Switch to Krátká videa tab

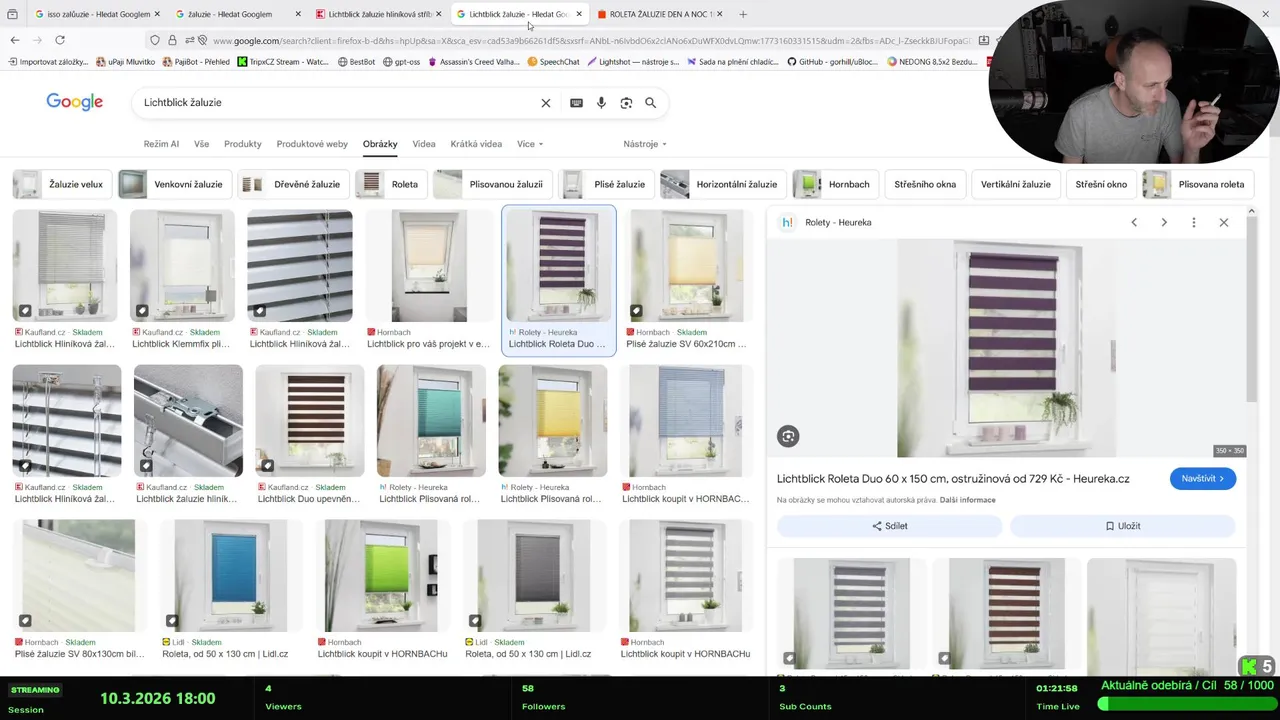click(476, 144)
